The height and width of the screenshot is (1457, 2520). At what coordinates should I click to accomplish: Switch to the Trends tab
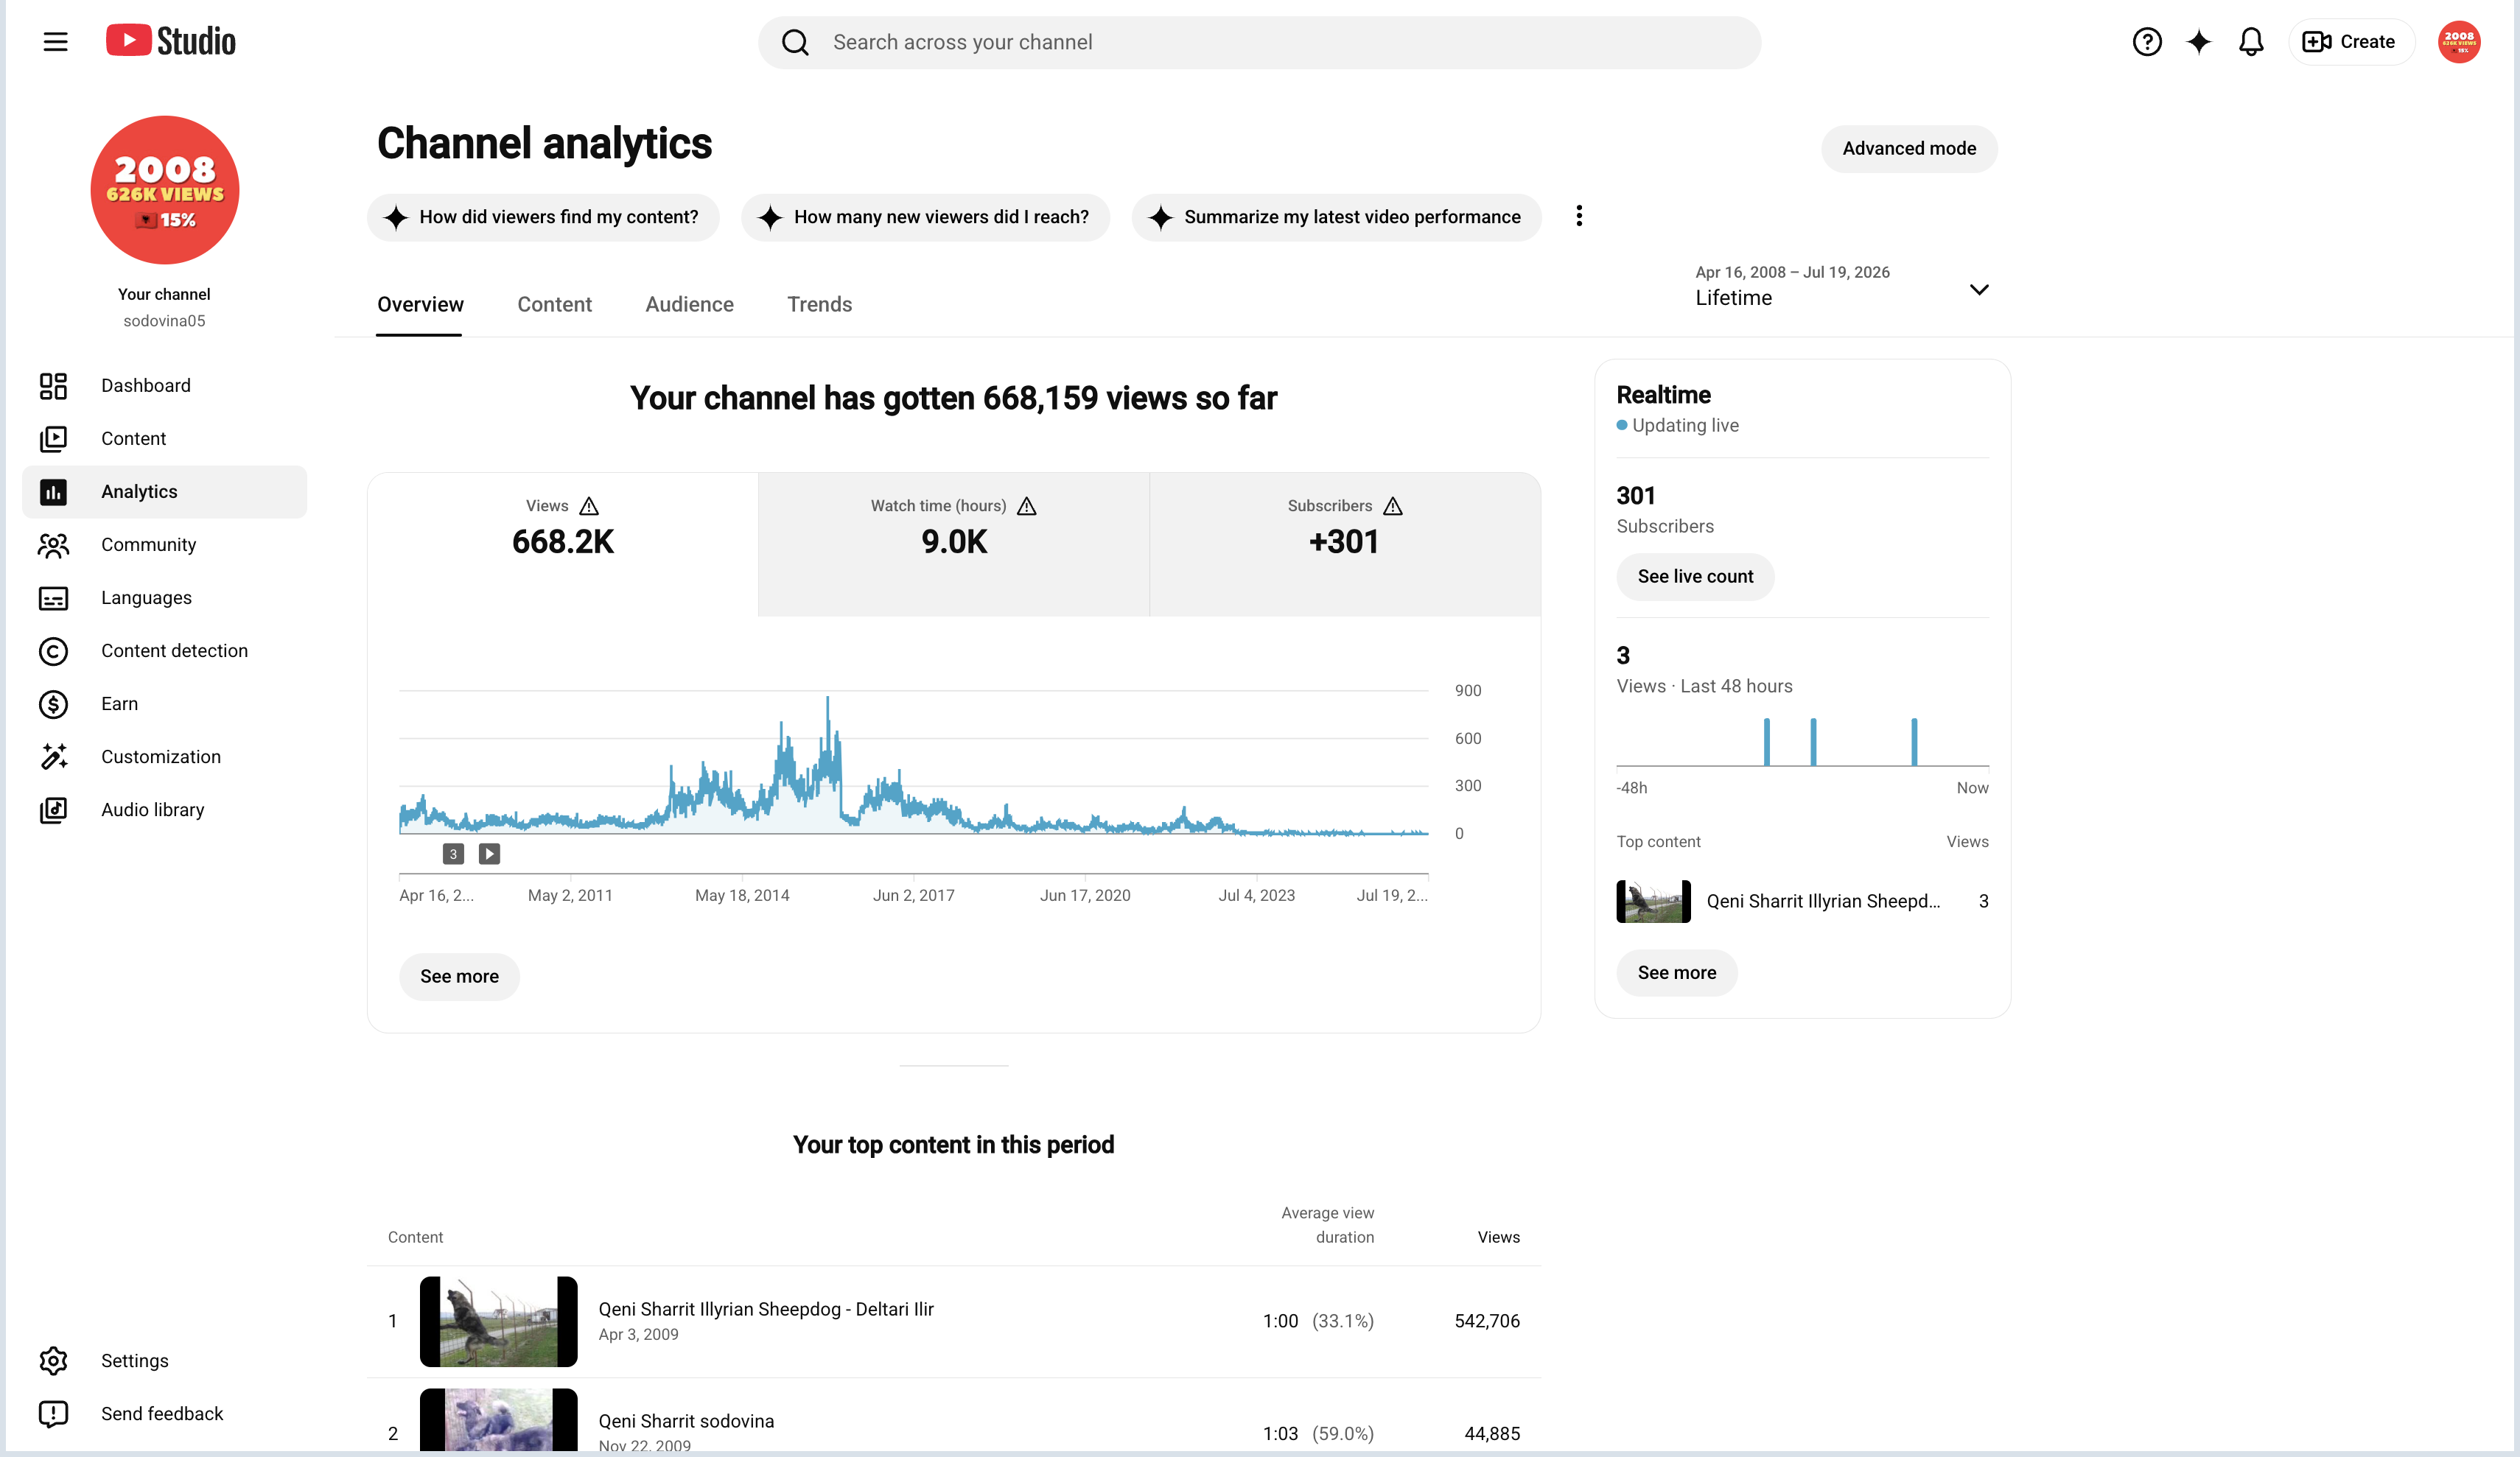(x=819, y=304)
